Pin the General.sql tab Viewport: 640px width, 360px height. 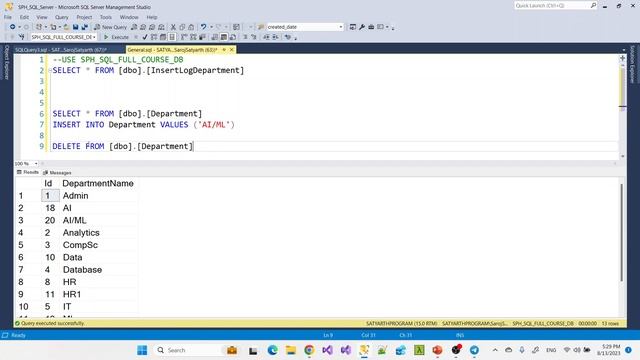coord(224,50)
